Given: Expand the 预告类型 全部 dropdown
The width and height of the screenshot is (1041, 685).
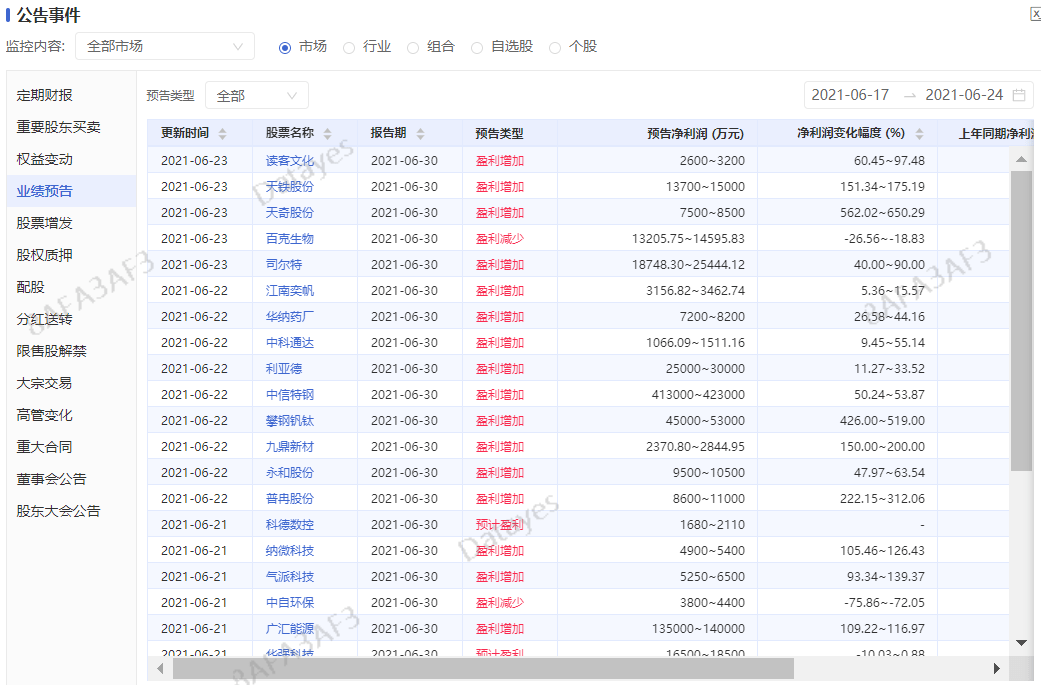Looking at the screenshot, I should click(x=257, y=95).
